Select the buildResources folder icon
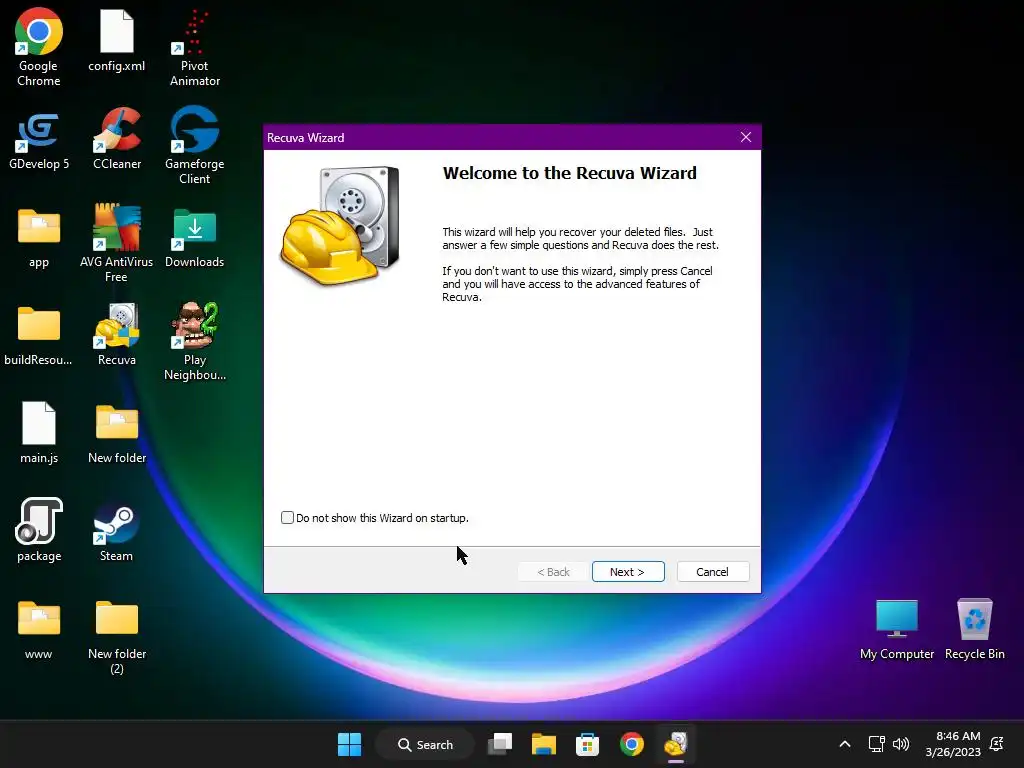 coord(39,336)
